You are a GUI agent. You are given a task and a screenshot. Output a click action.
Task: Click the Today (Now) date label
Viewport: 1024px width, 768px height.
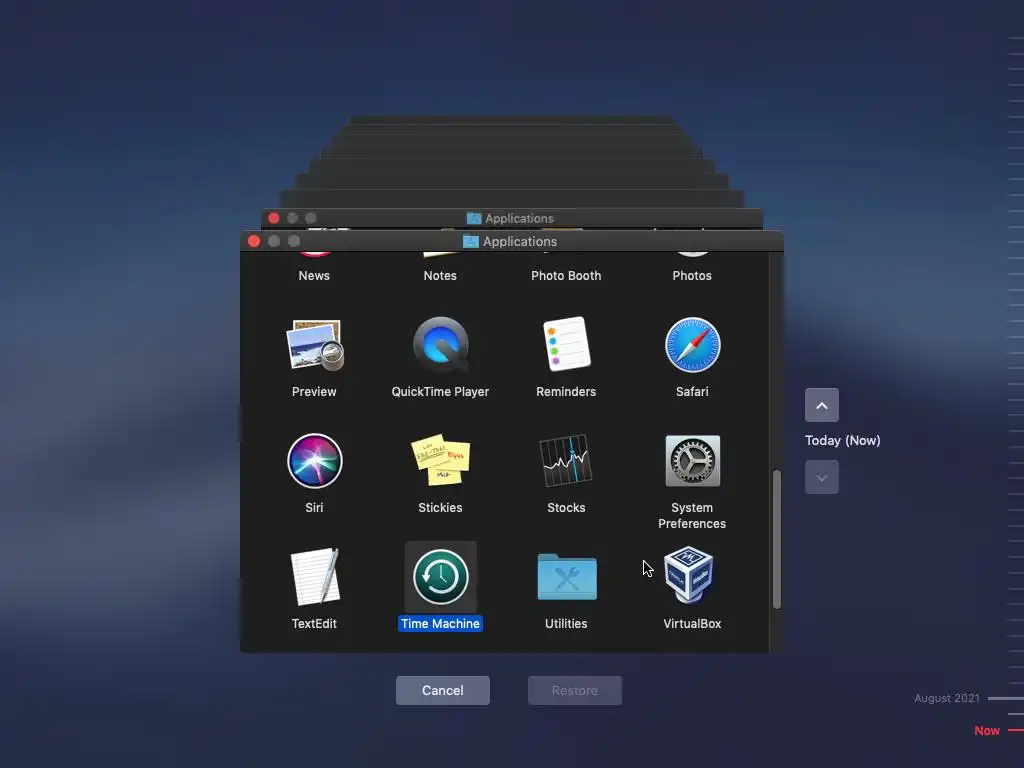(842, 441)
